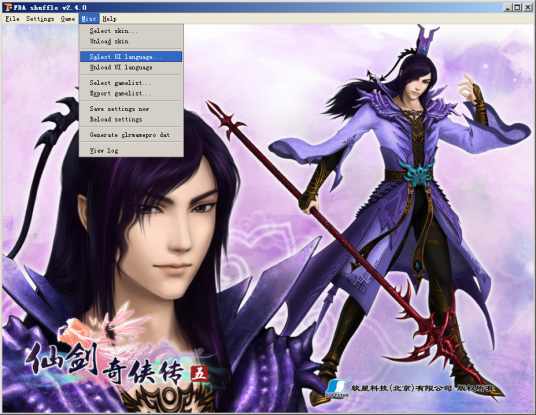This screenshot has width=536, height=415.
Task: Click the FBA shuffle title bar icon
Action: [8, 7]
